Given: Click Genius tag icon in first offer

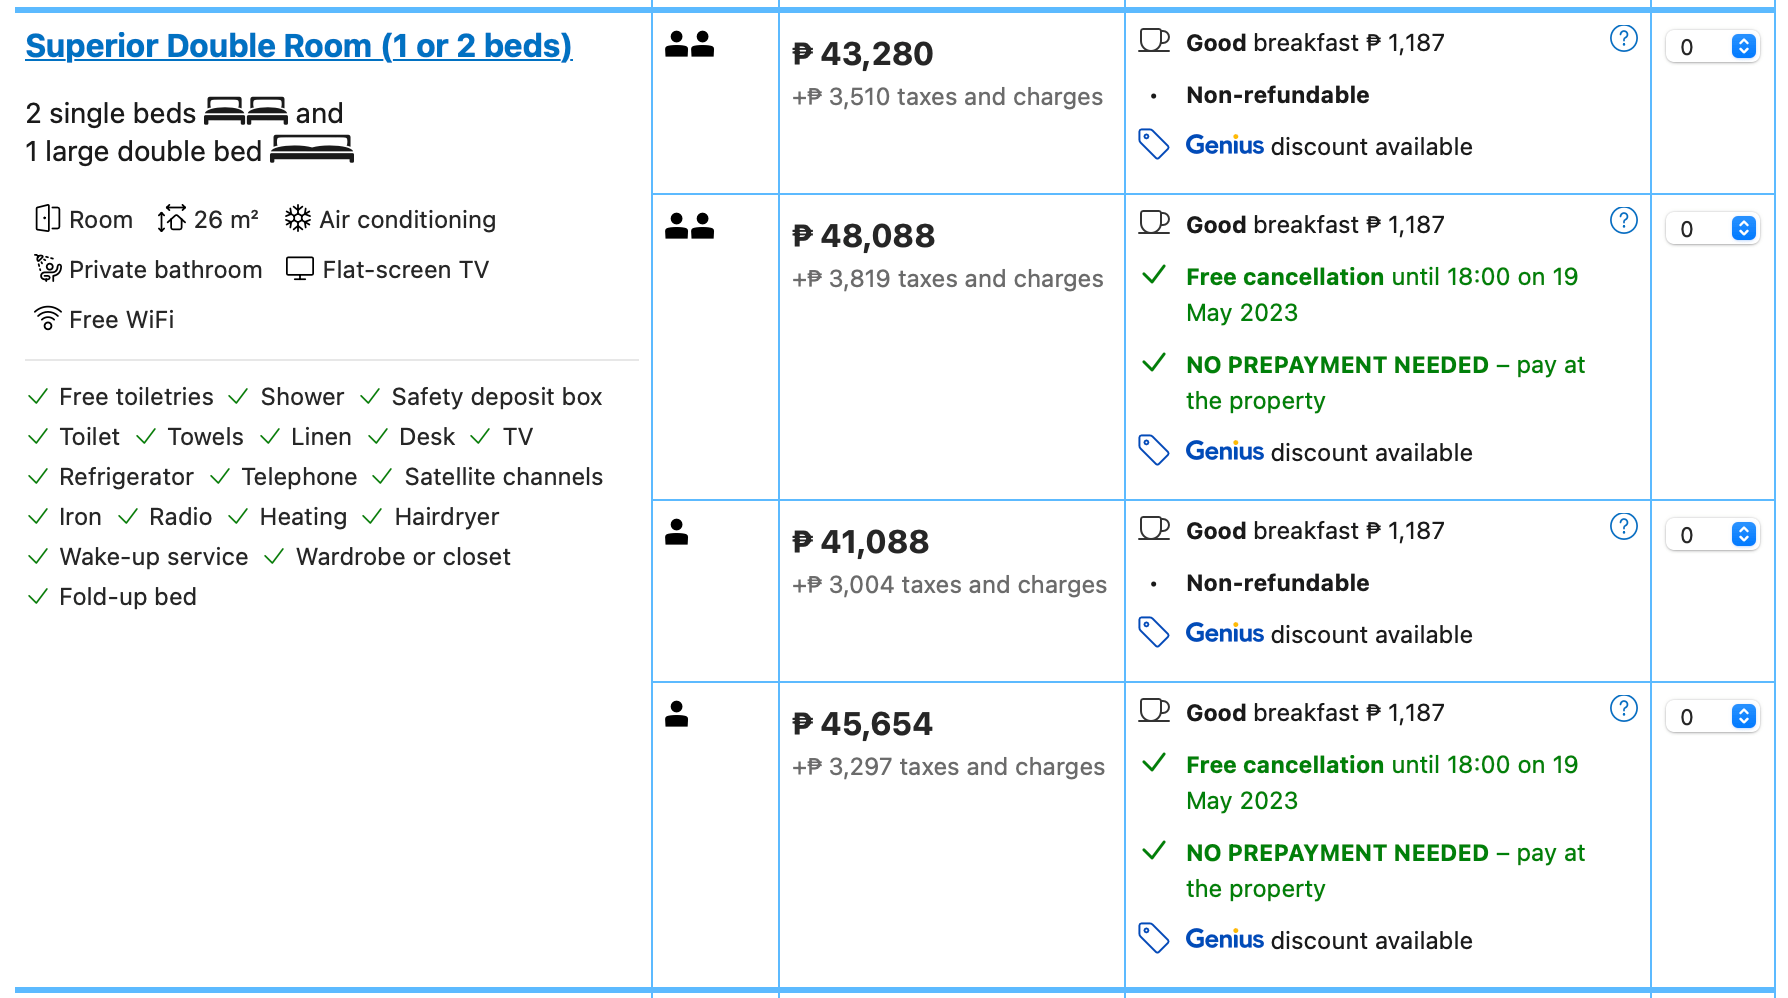Looking at the screenshot, I should 1153,145.
